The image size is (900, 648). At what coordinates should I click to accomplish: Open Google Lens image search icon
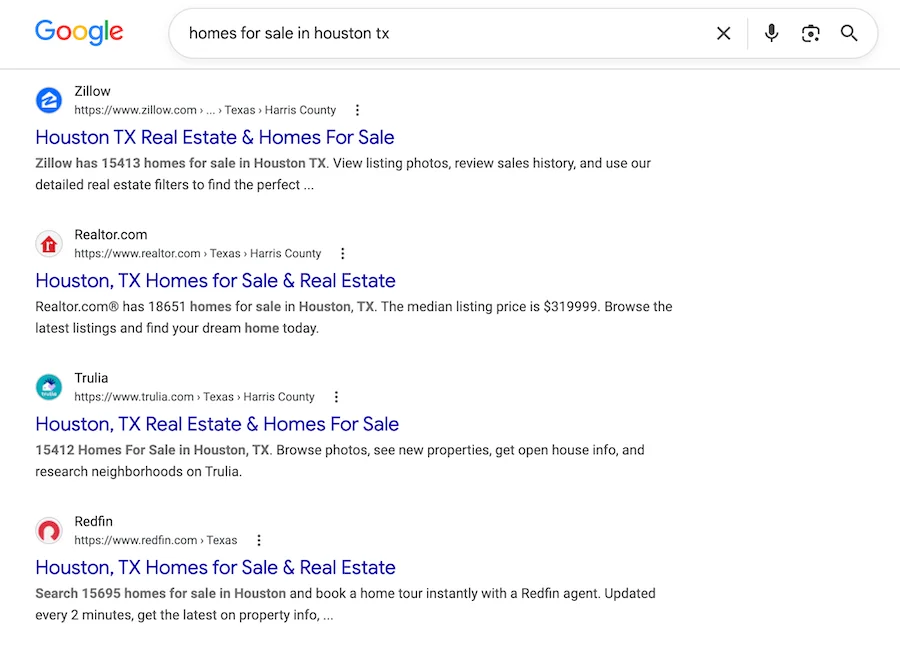coord(810,33)
